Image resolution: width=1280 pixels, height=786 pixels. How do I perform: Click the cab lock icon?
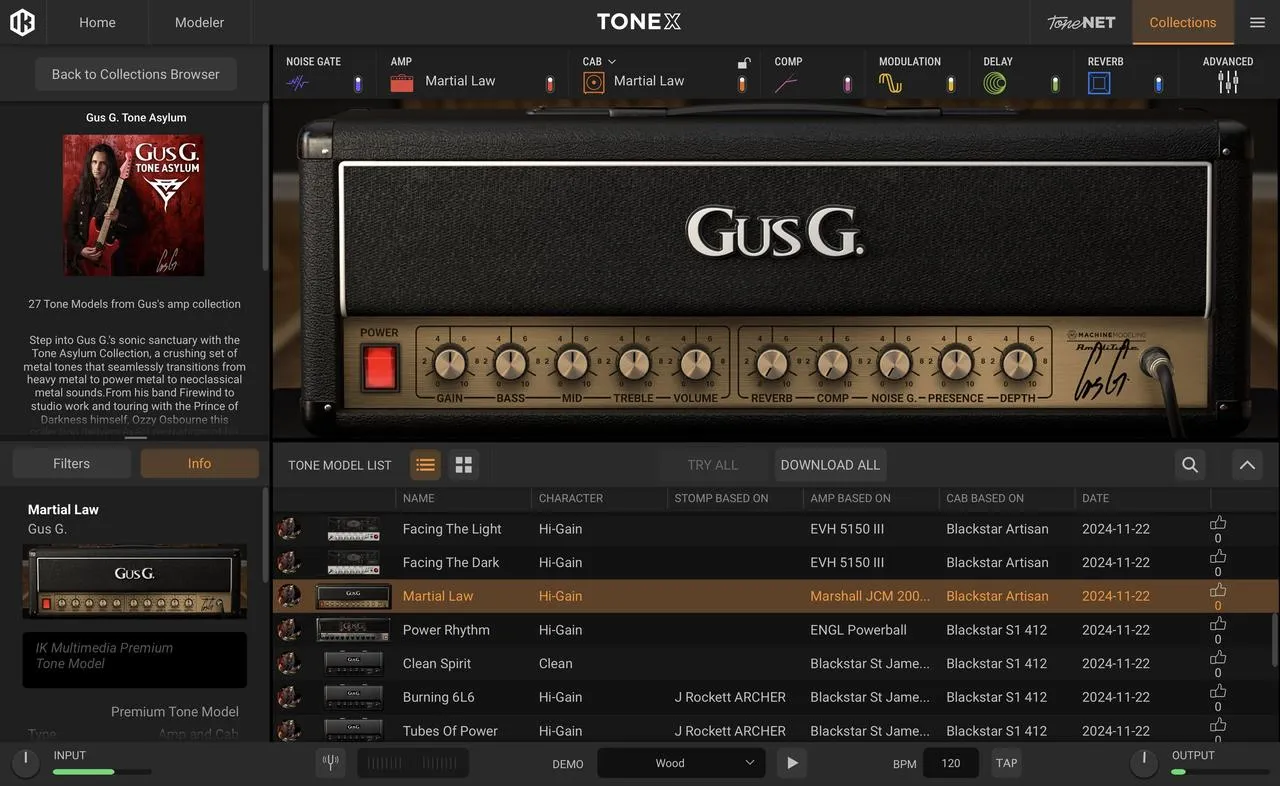(743, 63)
